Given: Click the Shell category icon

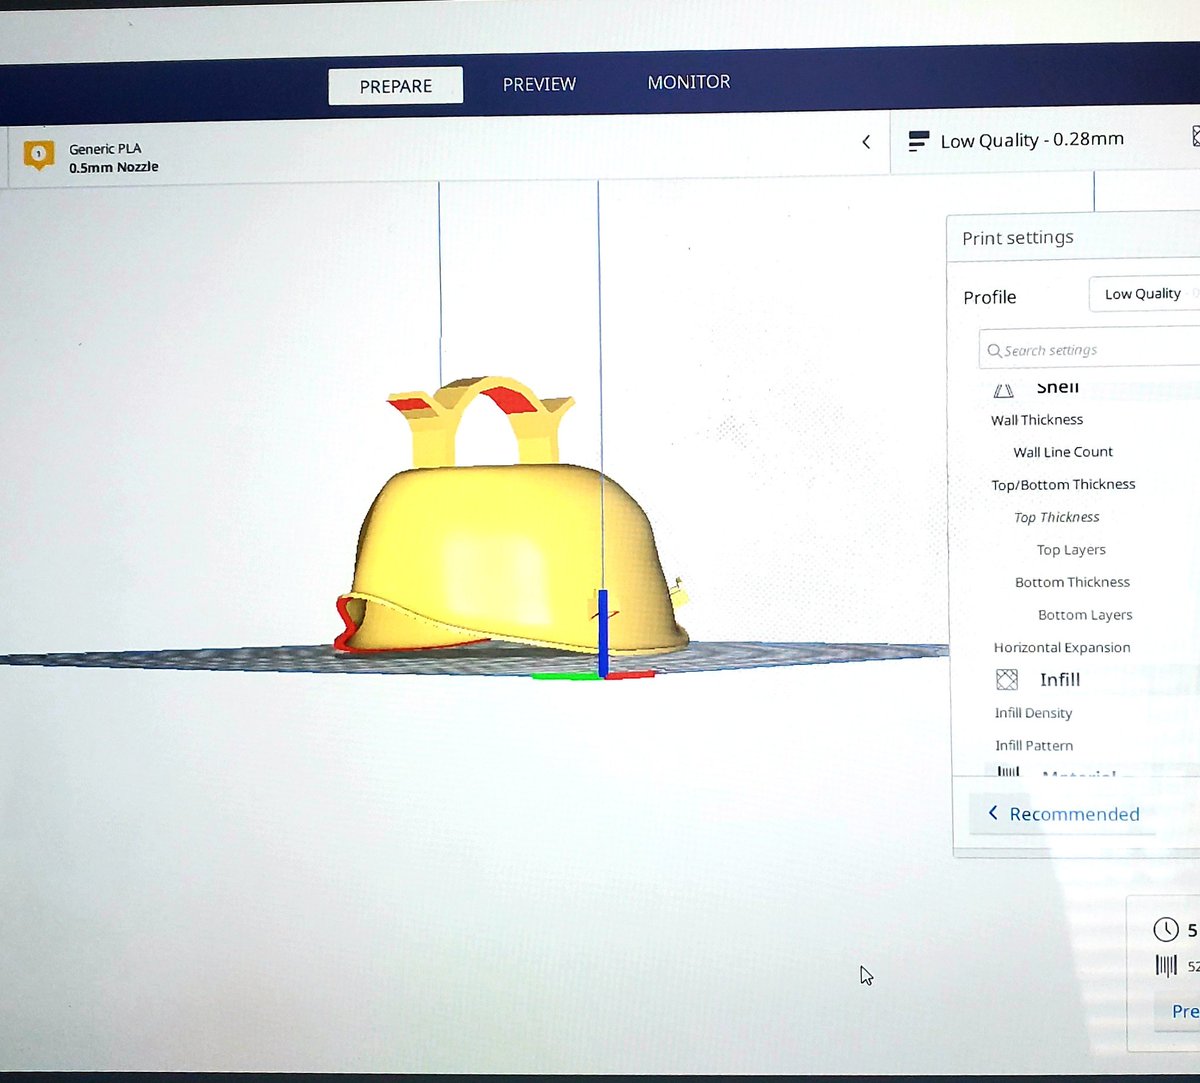Looking at the screenshot, I should 1003,390.
